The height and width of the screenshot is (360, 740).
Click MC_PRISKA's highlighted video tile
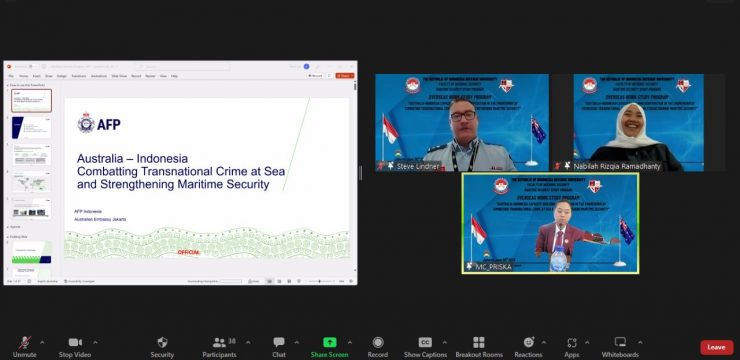(x=550, y=223)
